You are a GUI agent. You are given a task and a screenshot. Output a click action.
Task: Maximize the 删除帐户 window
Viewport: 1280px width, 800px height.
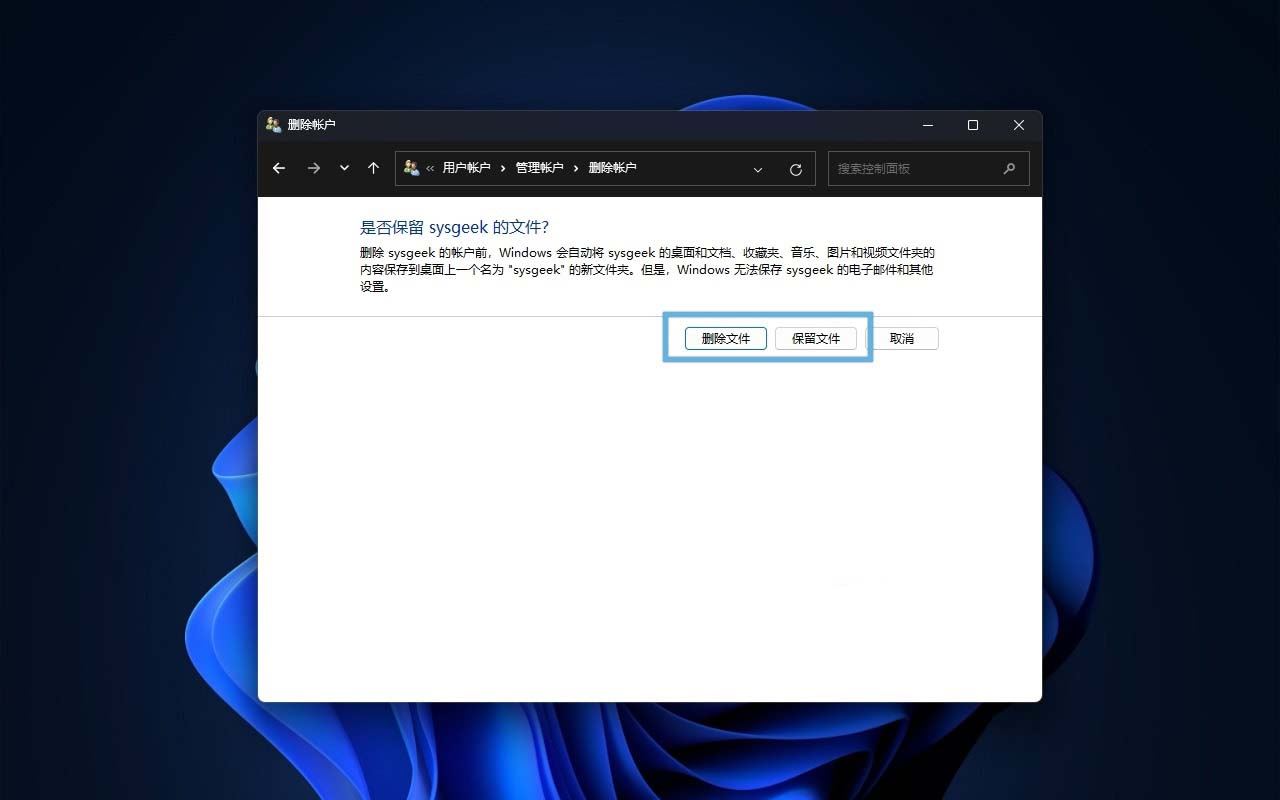[973, 125]
